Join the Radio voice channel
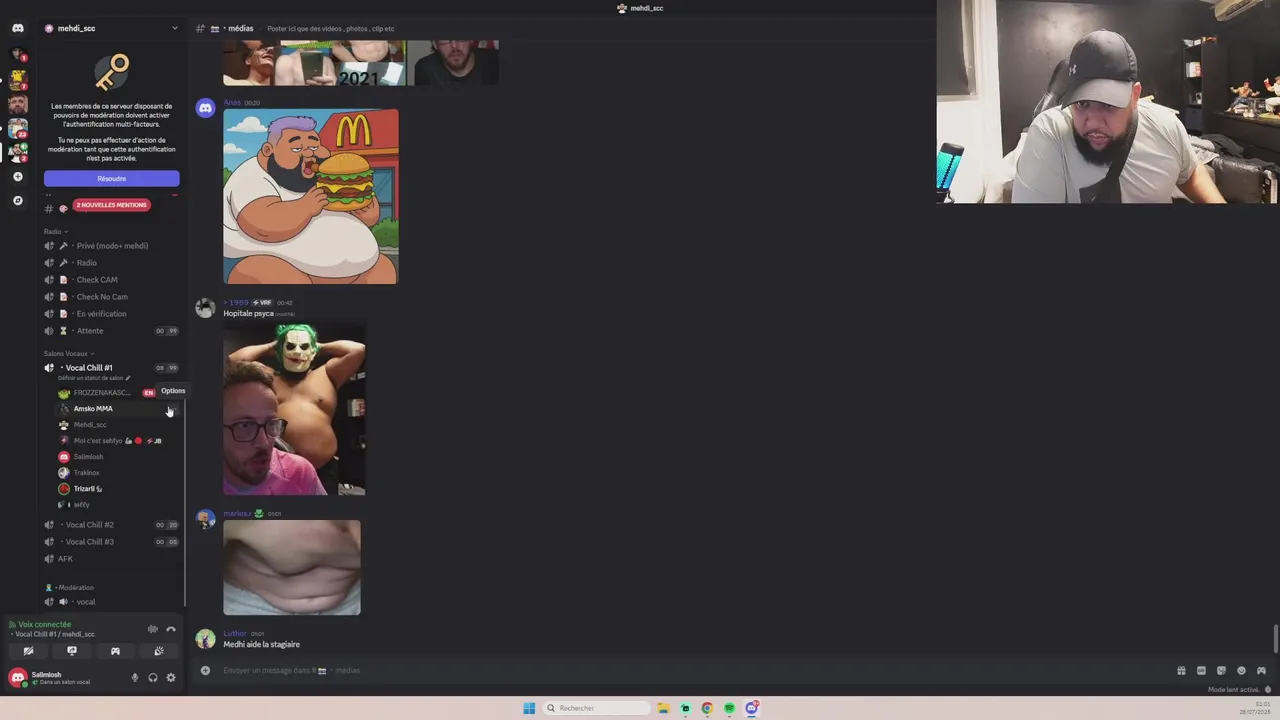The width and height of the screenshot is (1280, 720). 111,263
